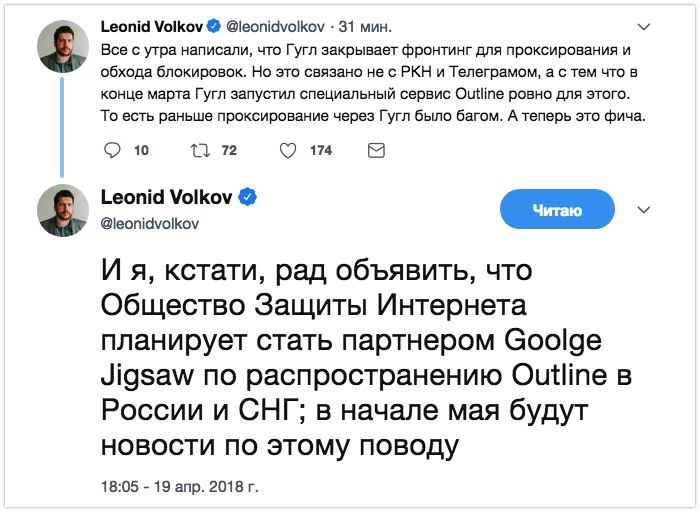Click the 174 likes count
The height and width of the screenshot is (512, 700).
tap(320, 151)
